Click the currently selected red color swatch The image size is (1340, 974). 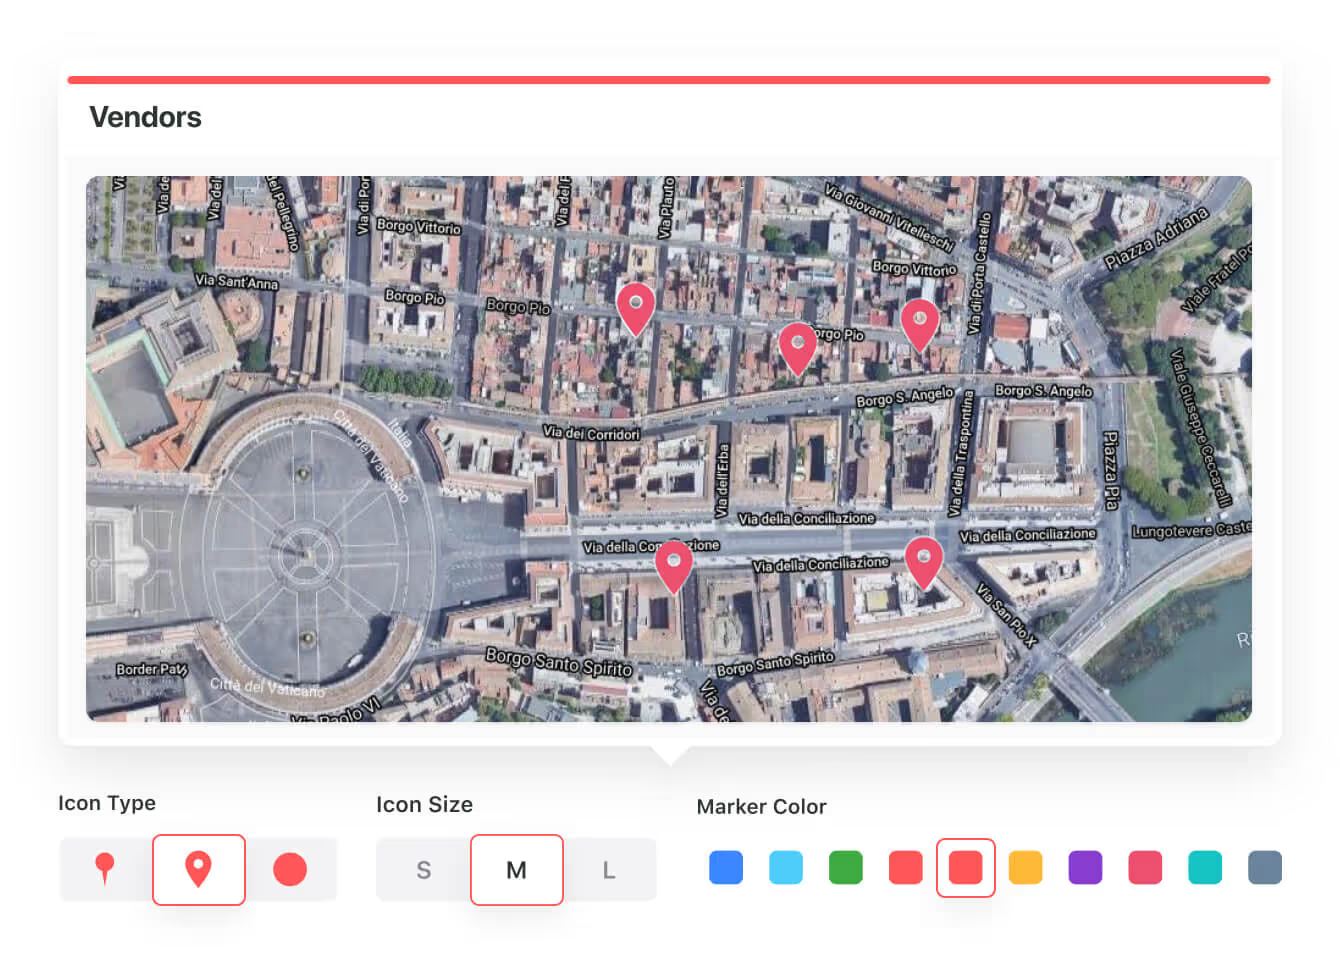click(x=965, y=867)
